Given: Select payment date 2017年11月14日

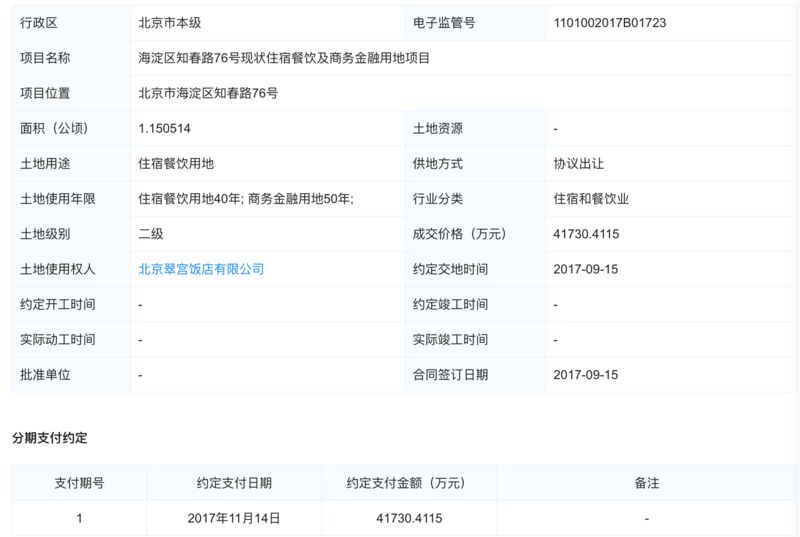Looking at the screenshot, I should pos(234,518).
